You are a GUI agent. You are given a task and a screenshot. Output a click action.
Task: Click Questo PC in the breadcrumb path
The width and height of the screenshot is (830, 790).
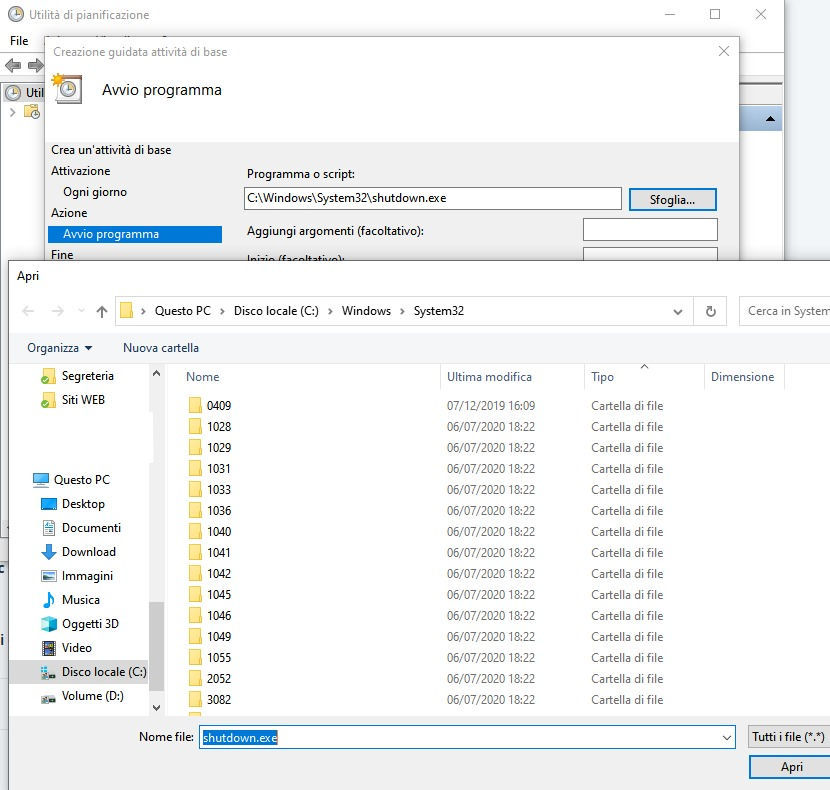click(183, 311)
